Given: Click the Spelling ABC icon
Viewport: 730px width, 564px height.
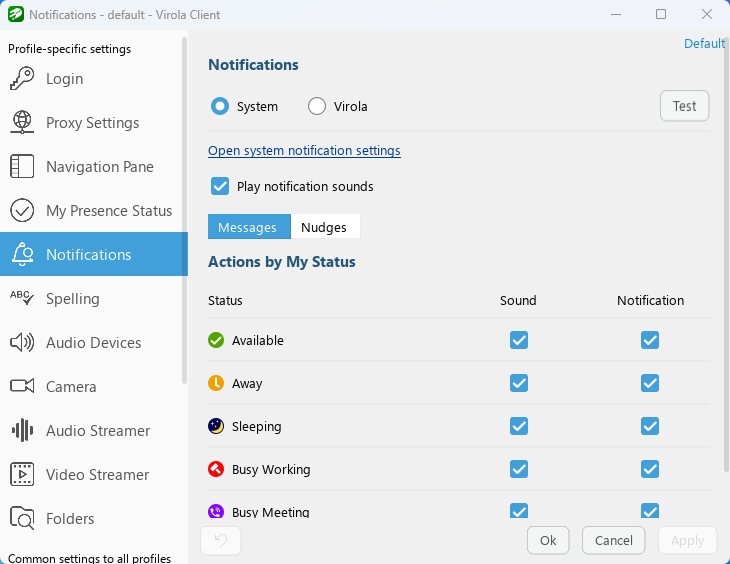Looking at the screenshot, I should pos(22,298).
